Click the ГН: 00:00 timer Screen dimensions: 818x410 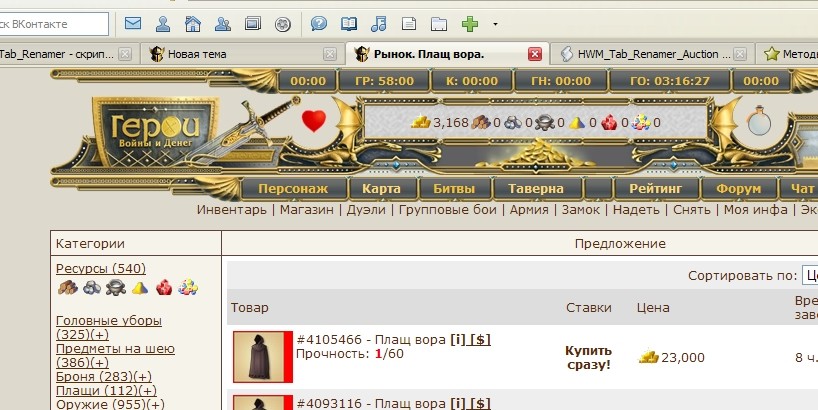(x=561, y=81)
